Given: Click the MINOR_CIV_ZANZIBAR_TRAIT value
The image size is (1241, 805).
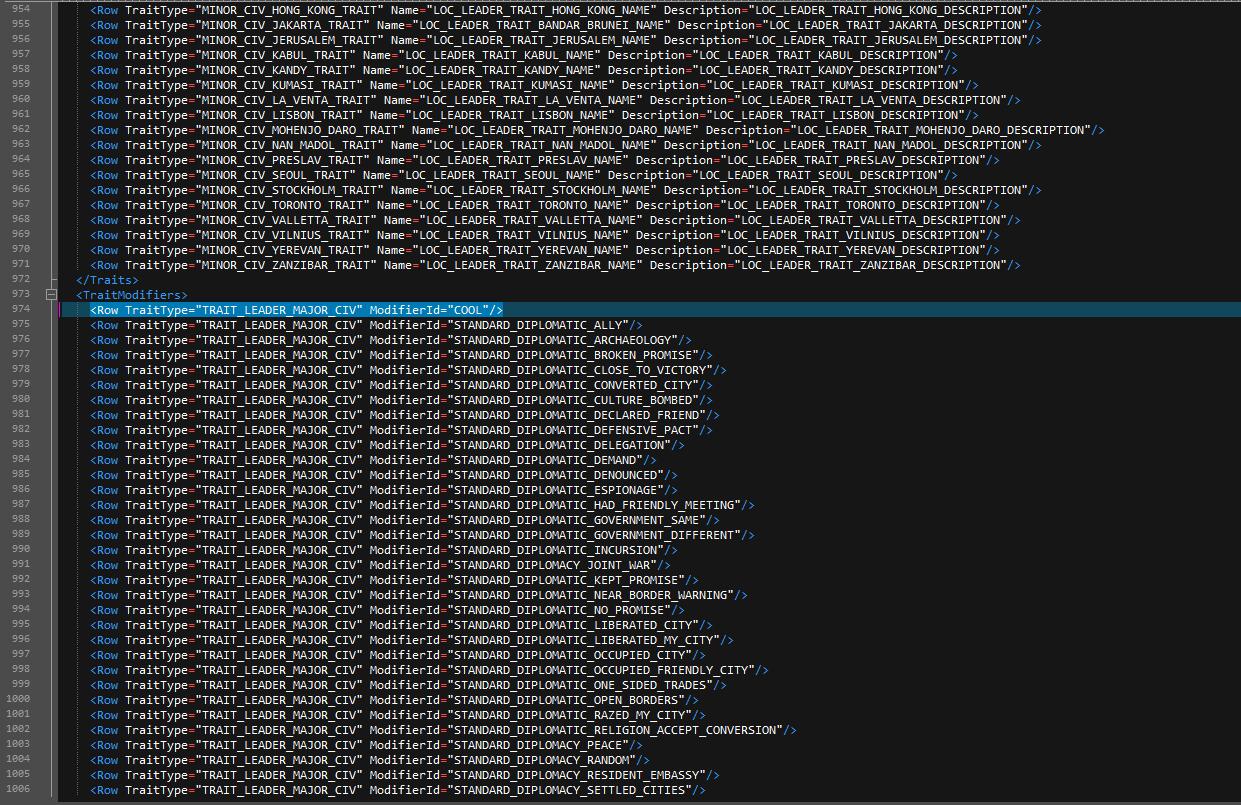Looking at the screenshot, I should coord(286,265).
